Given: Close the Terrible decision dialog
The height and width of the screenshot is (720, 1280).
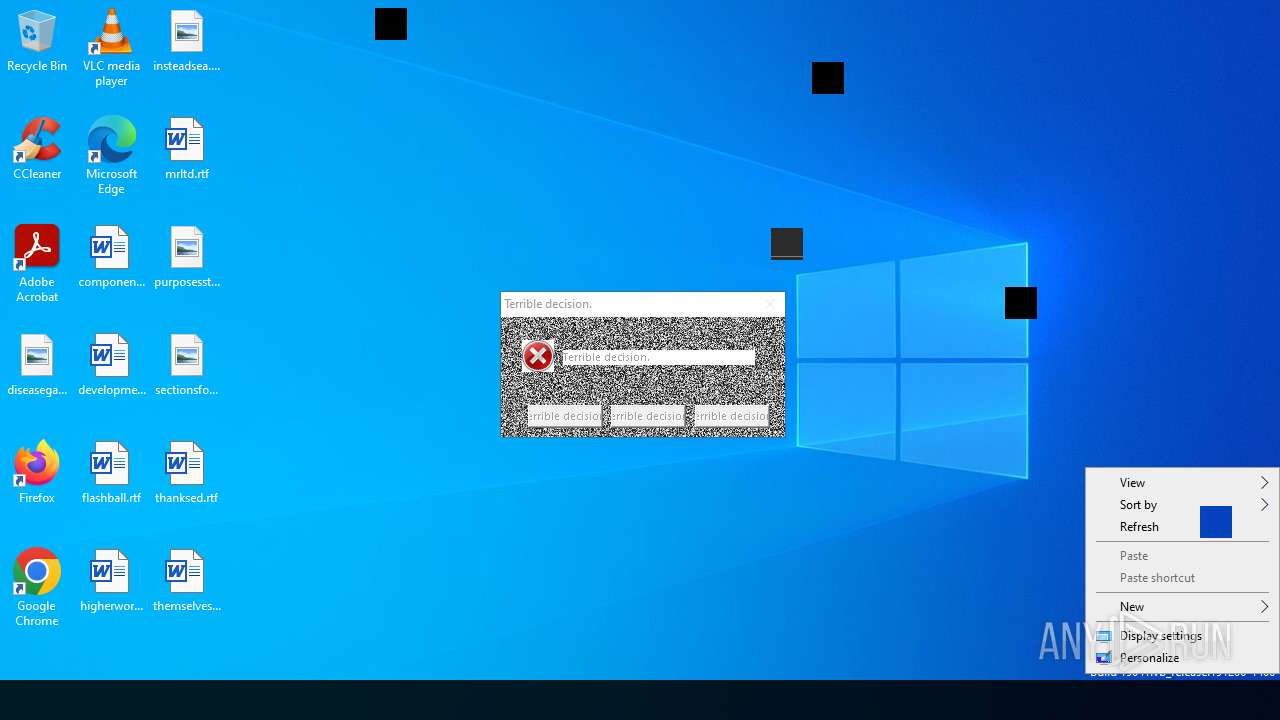Looking at the screenshot, I should (x=770, y=304).
